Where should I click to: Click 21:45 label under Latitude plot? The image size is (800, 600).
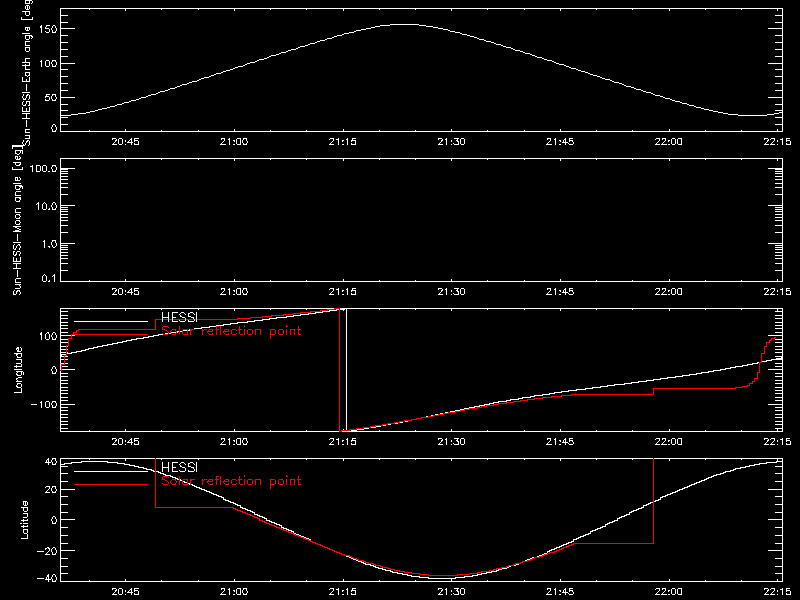coord(560,592)
